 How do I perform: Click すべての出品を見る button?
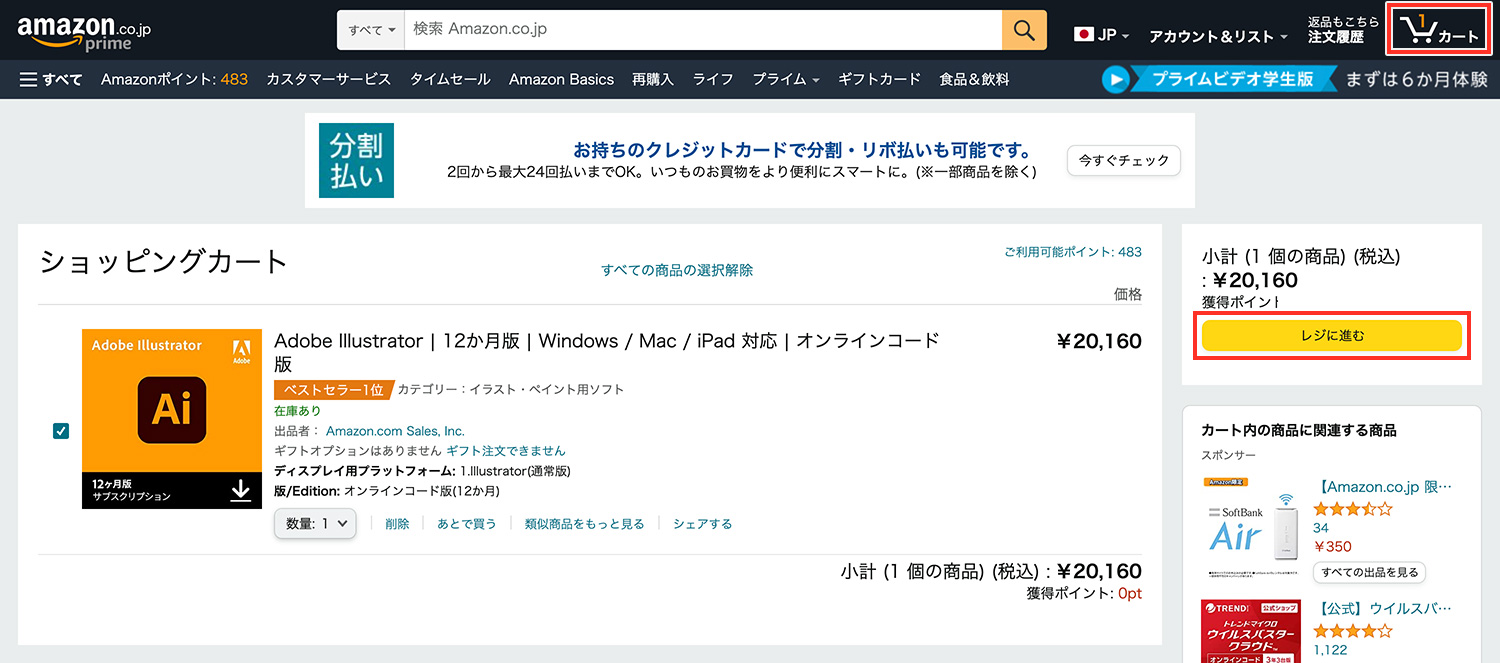(x=1369, y=572)
